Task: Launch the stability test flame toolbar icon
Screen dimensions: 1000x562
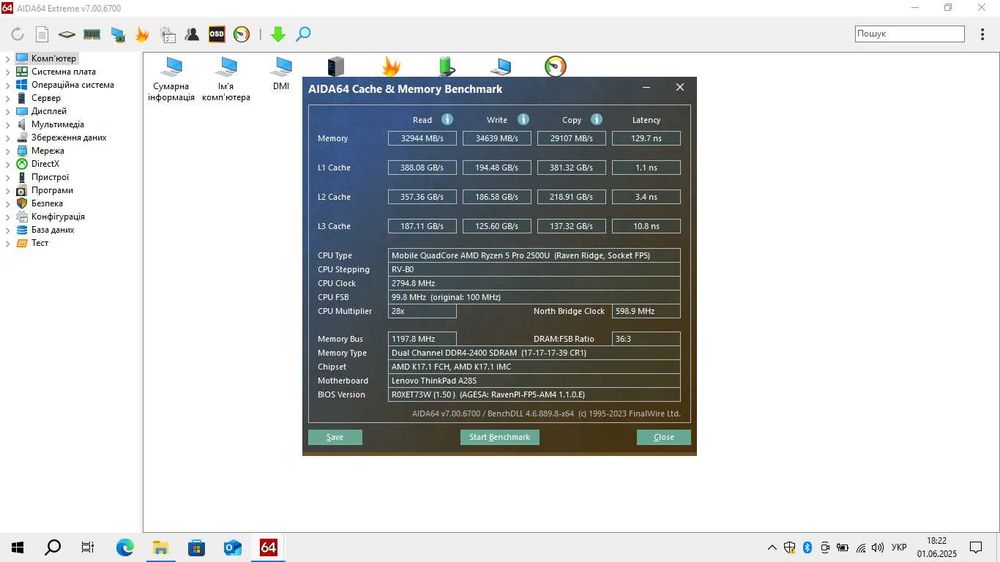Action: [142, 34]
